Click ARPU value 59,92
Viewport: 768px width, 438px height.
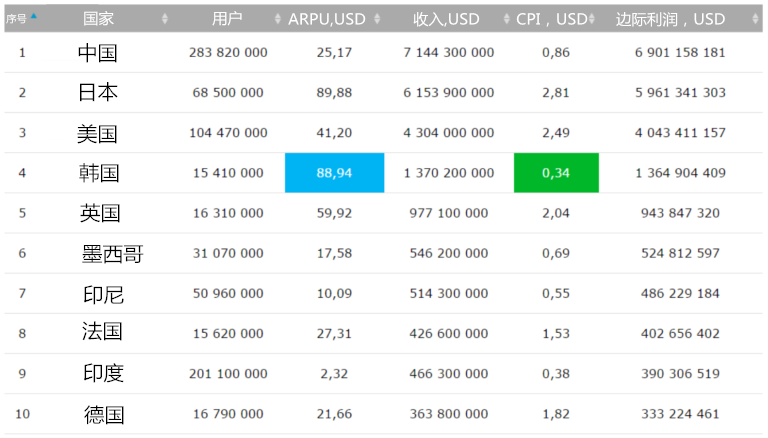(x=334, y=213)
